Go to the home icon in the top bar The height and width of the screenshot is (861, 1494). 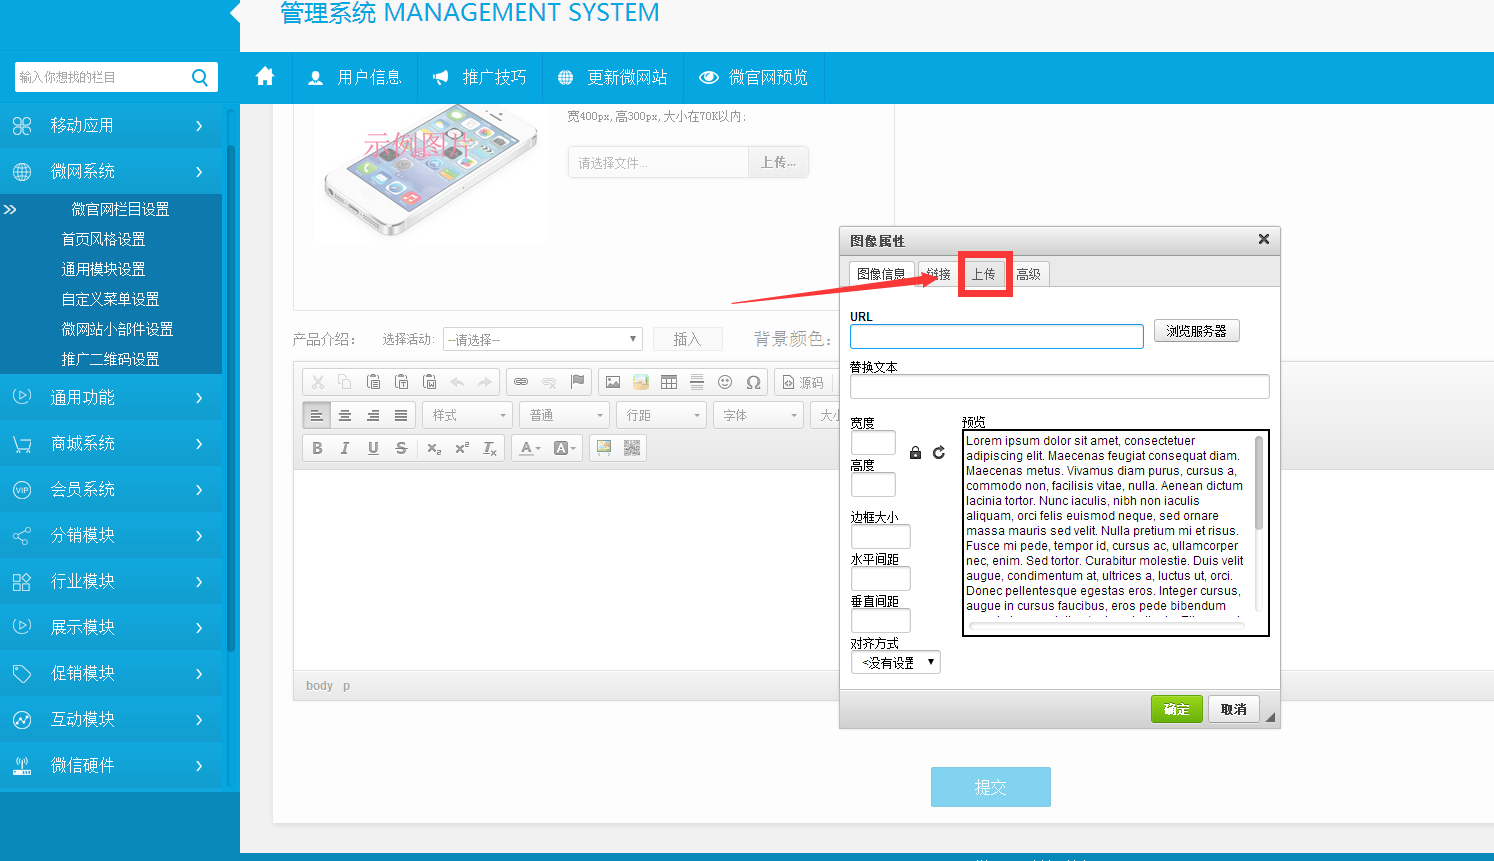[x=265, y=77]
